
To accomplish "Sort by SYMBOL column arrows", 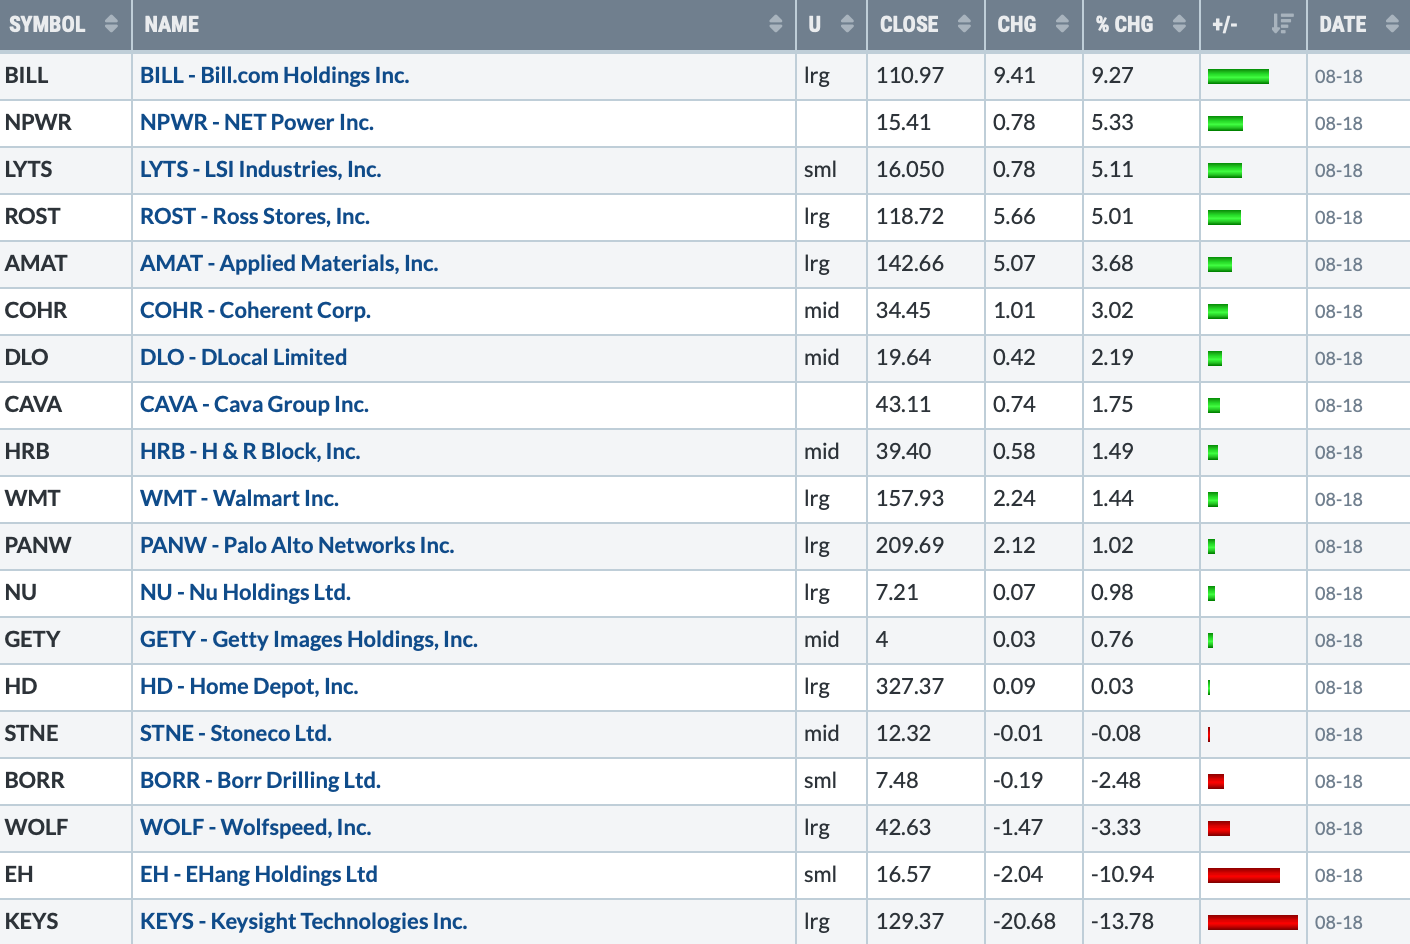I will [x=111, y=24].
